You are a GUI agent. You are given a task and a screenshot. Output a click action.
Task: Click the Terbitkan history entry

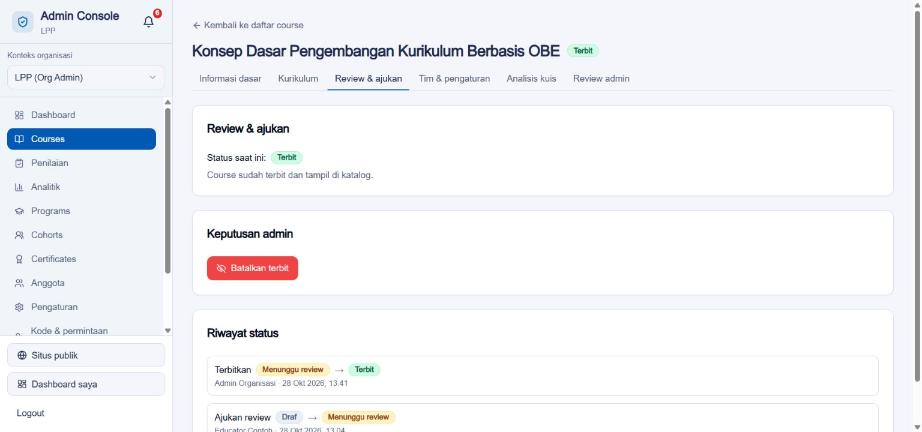(x=543, y=376)
